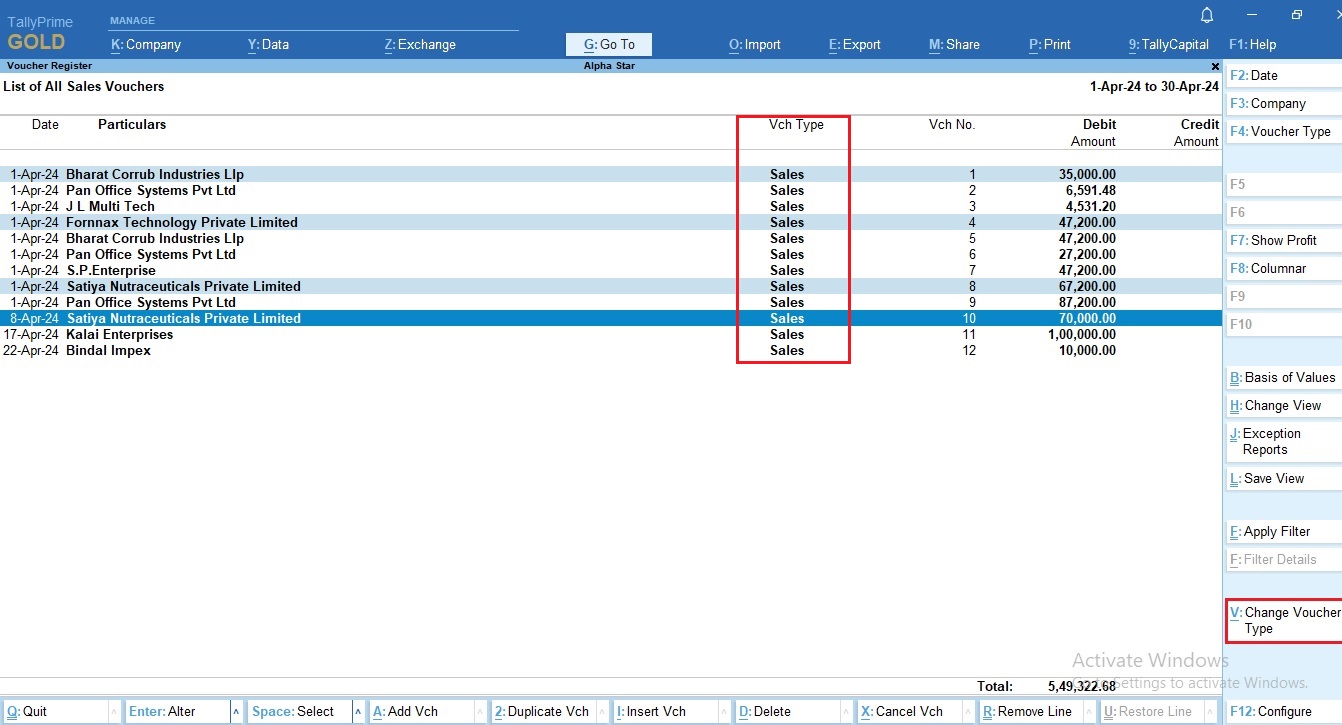Click Change Voucher Type
The height and width of the screenshot is (725, 1342).
point(1284,620)
